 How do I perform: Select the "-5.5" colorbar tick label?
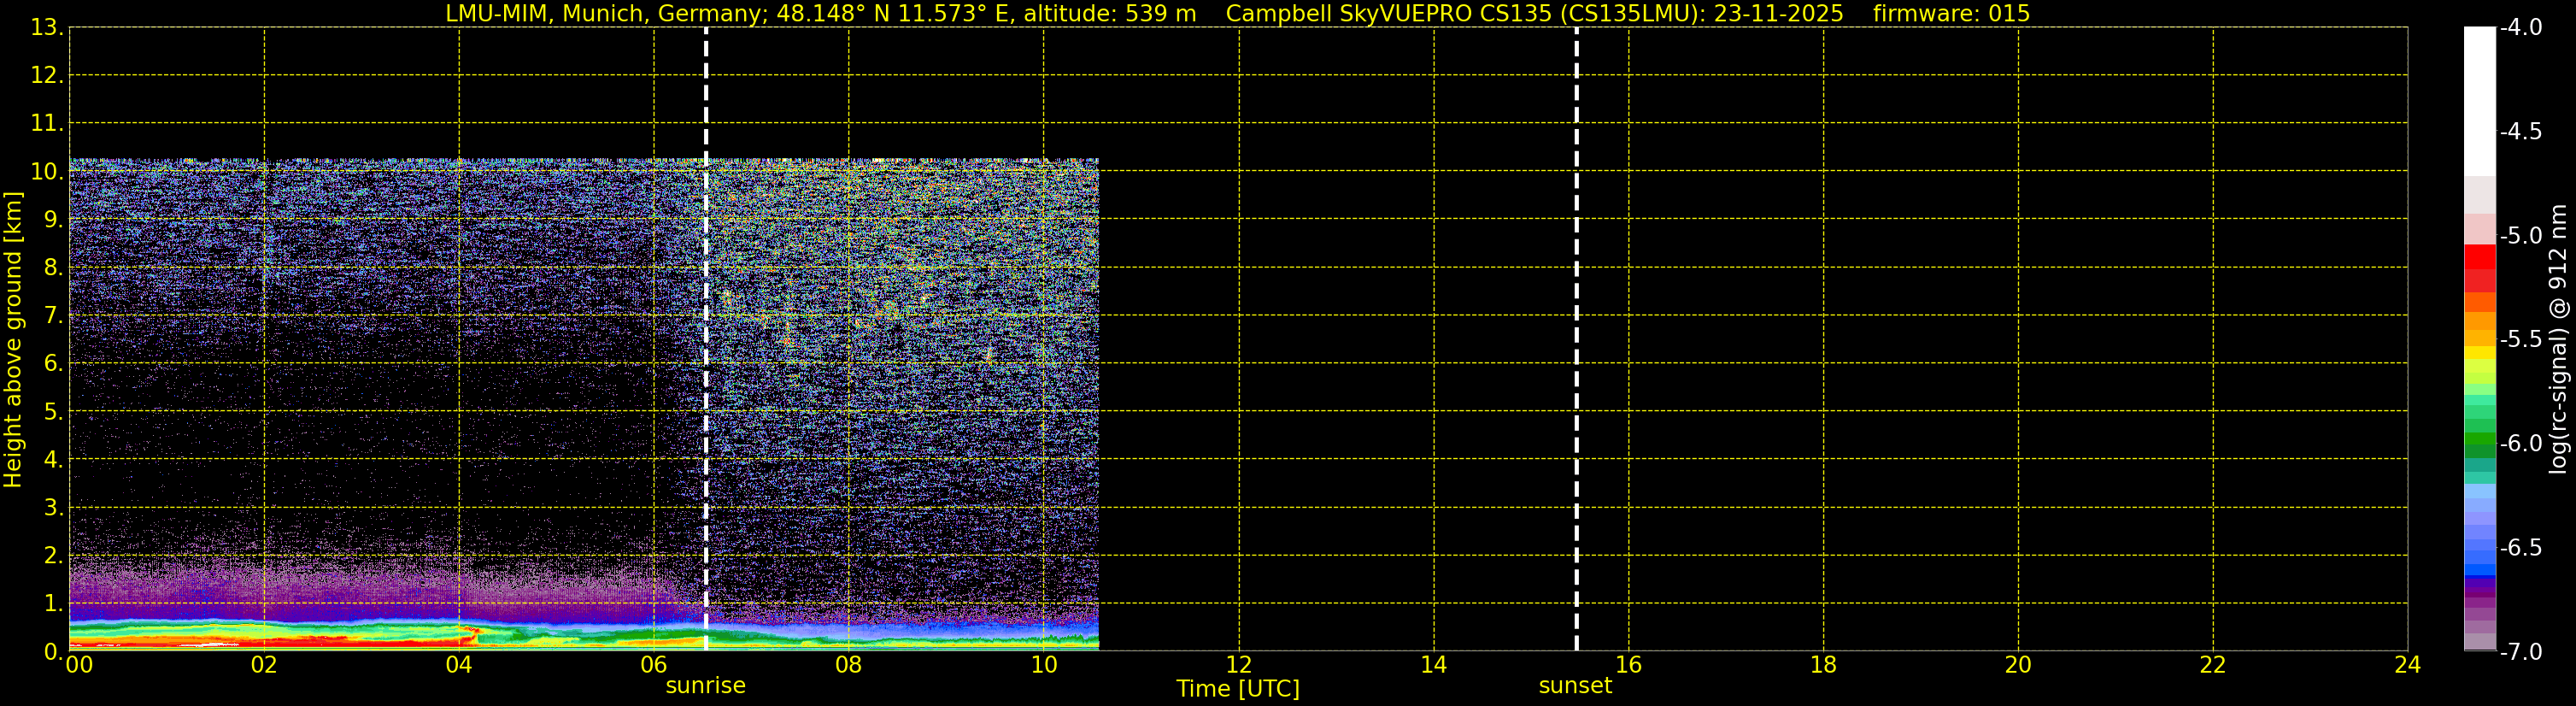tap(2520, 340)
